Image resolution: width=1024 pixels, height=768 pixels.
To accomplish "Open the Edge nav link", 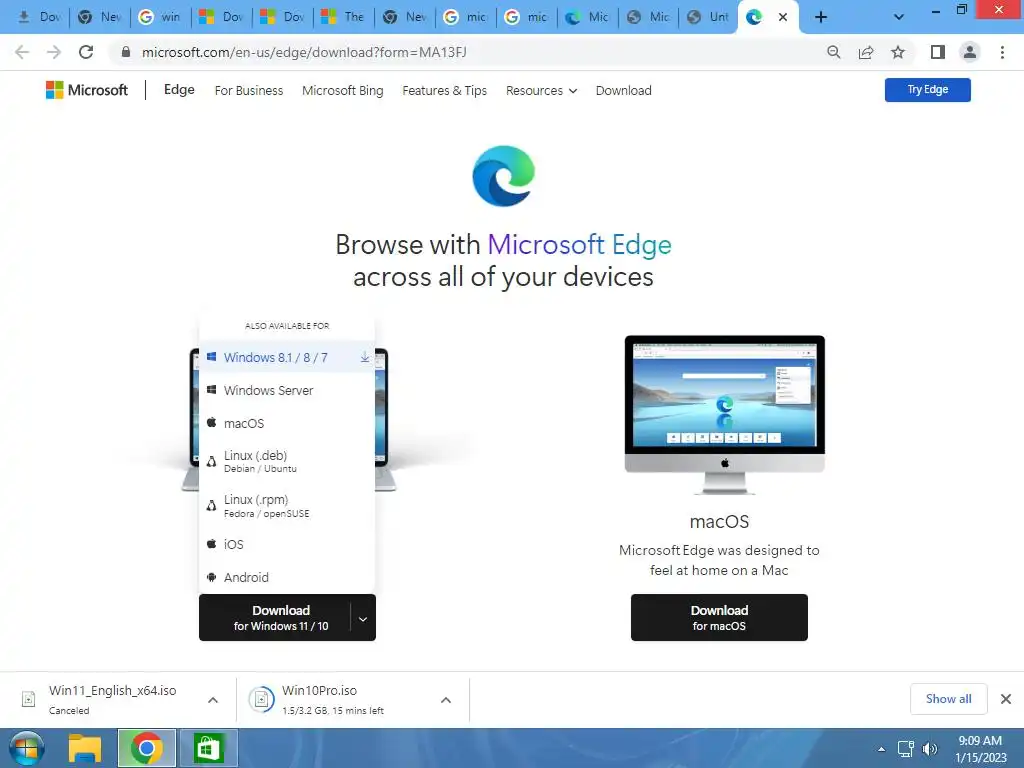I will (x=179, y=89).
